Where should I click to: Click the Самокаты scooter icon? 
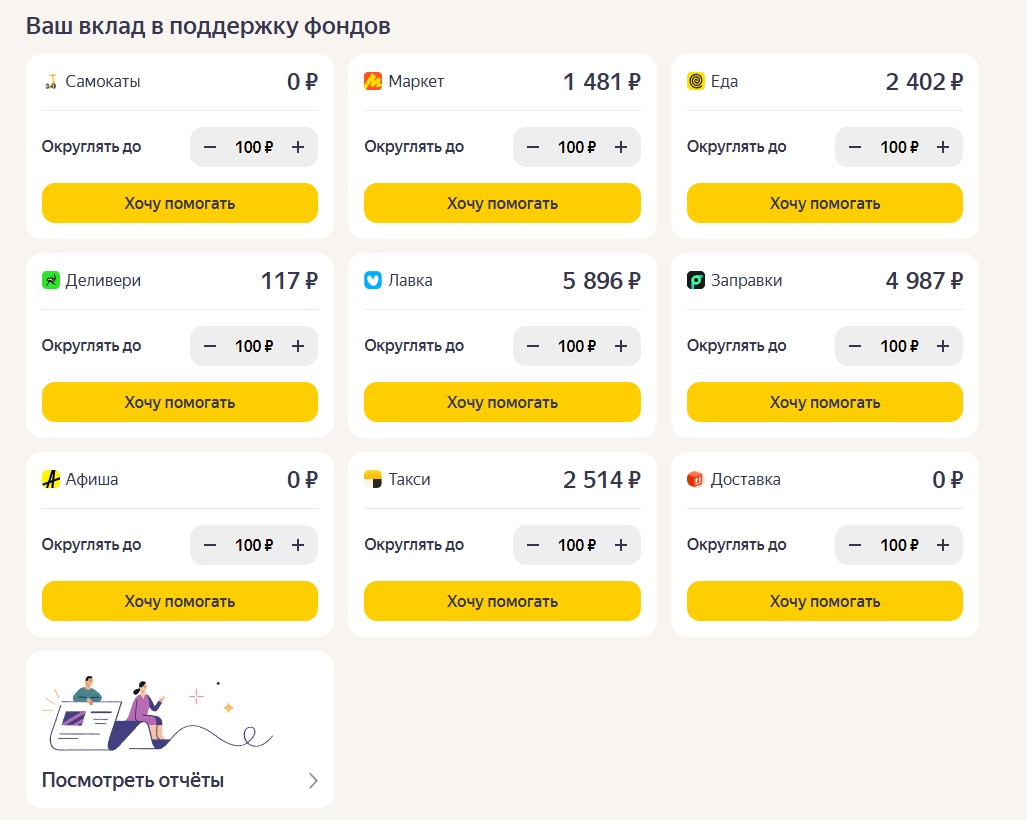click(50, 81)
